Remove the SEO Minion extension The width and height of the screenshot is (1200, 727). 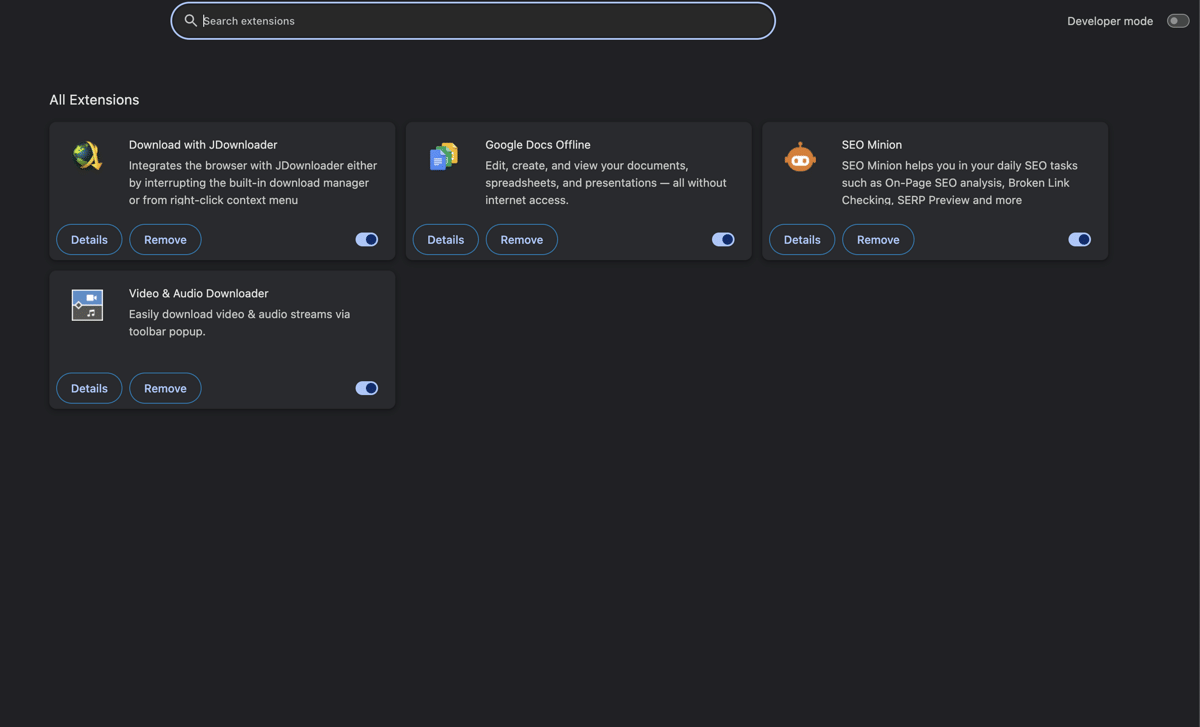878,240
